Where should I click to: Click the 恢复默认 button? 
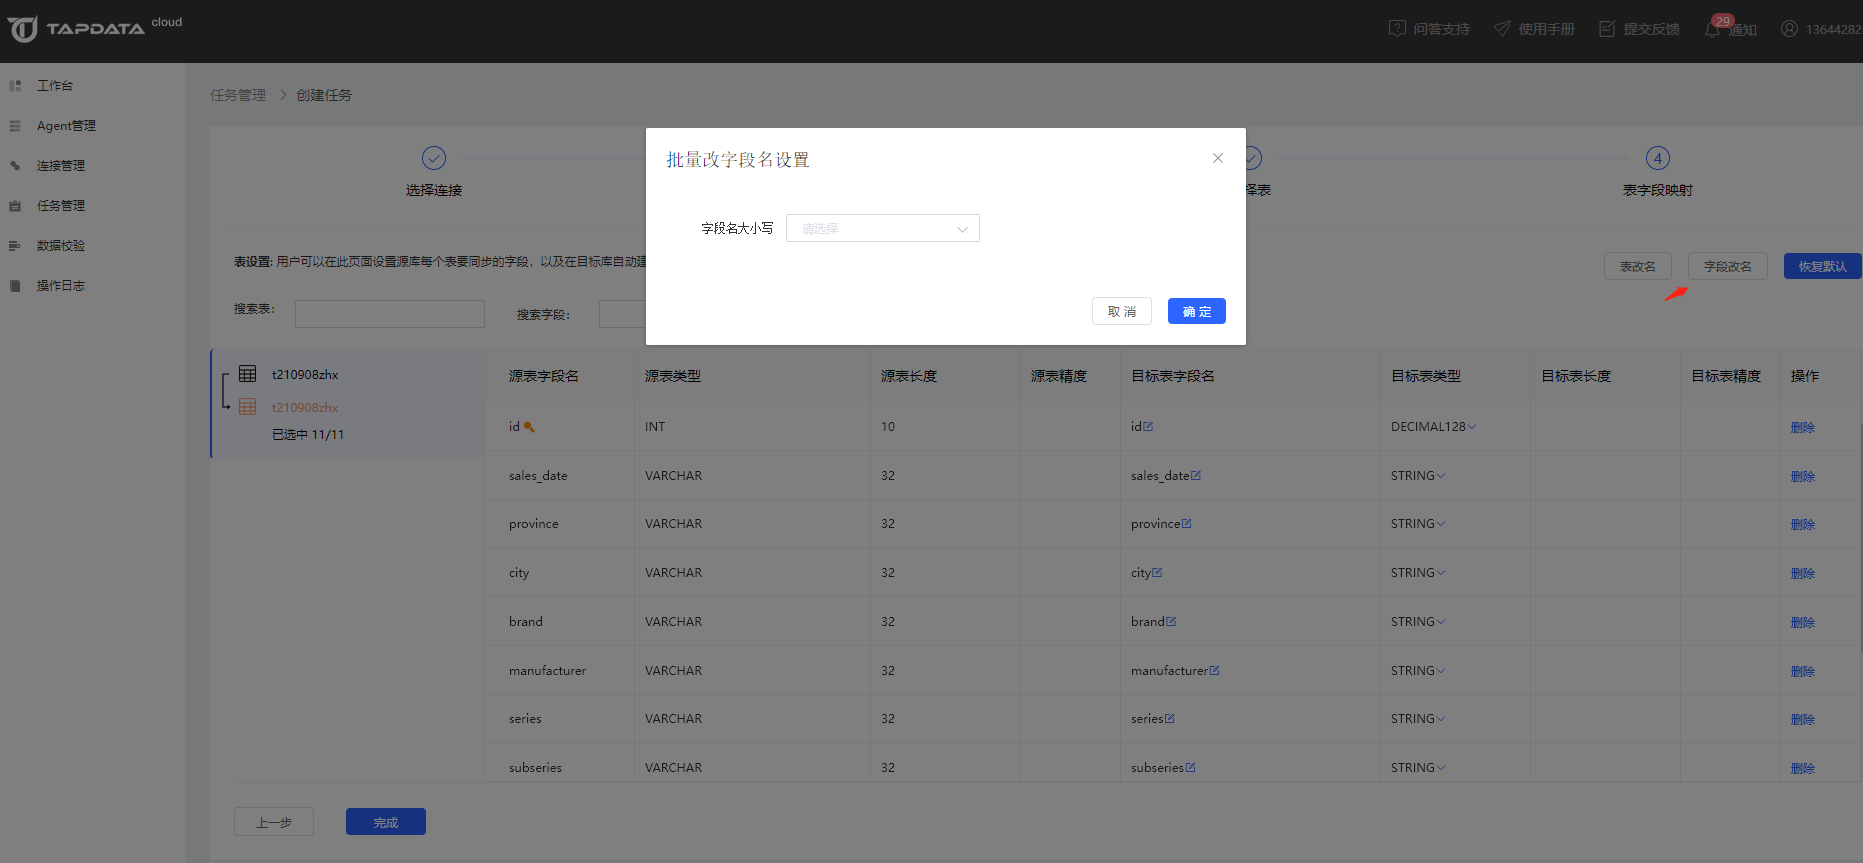click(1822, 266)
